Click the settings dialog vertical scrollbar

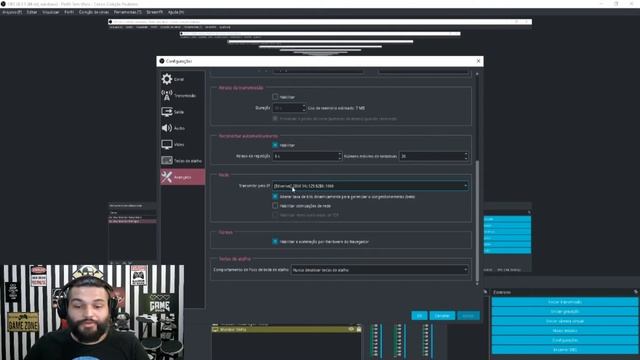(x=477, y=220)
